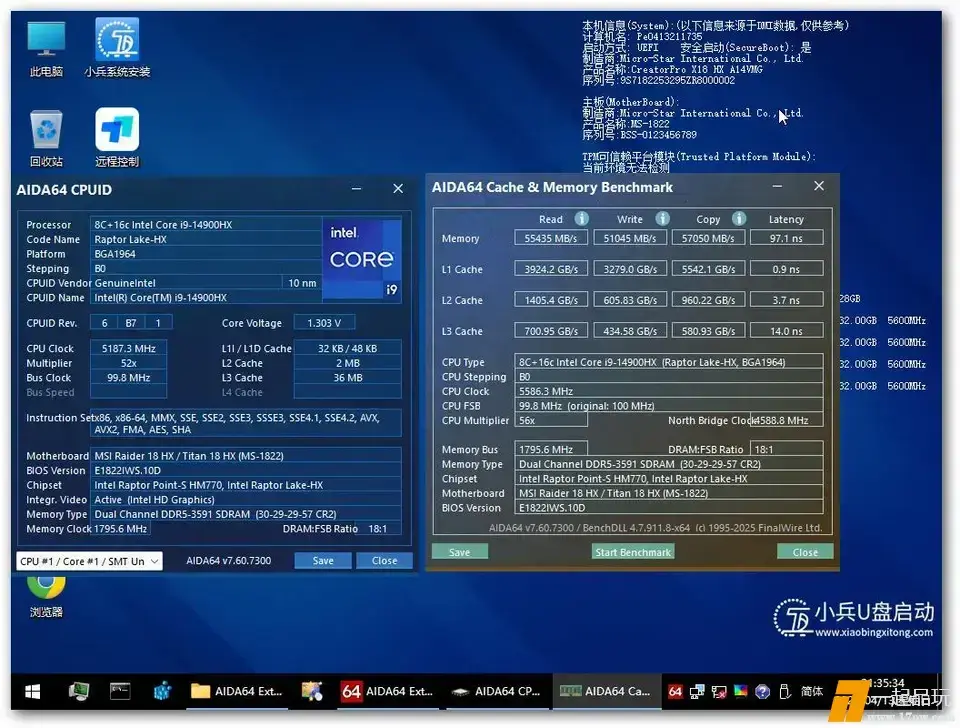Click Close in Cache & Memory Benchmark
This screenshot has height=728, width=960.
pyautogui.click(x=805, y=552)
